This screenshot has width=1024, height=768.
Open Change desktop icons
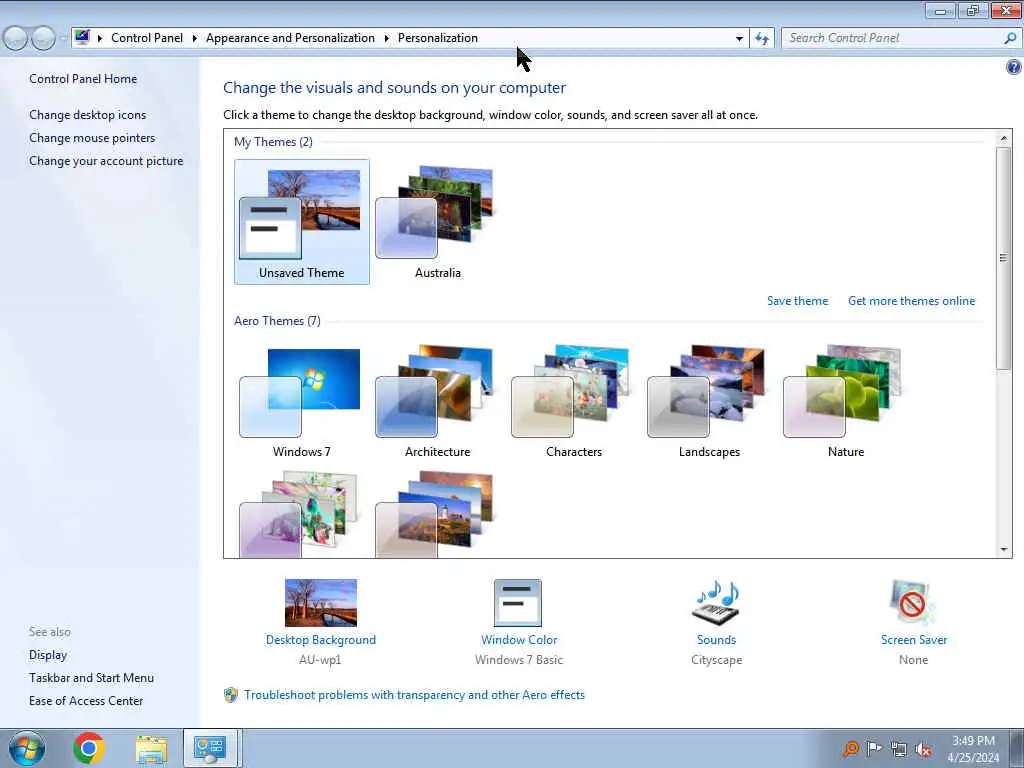pos(88,115)
